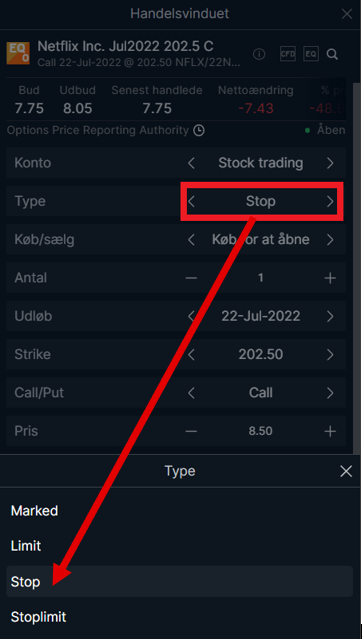This screenshot has height=639, width=362.
Task: Close the Type selection panel
Action: (x=346, y=472)
